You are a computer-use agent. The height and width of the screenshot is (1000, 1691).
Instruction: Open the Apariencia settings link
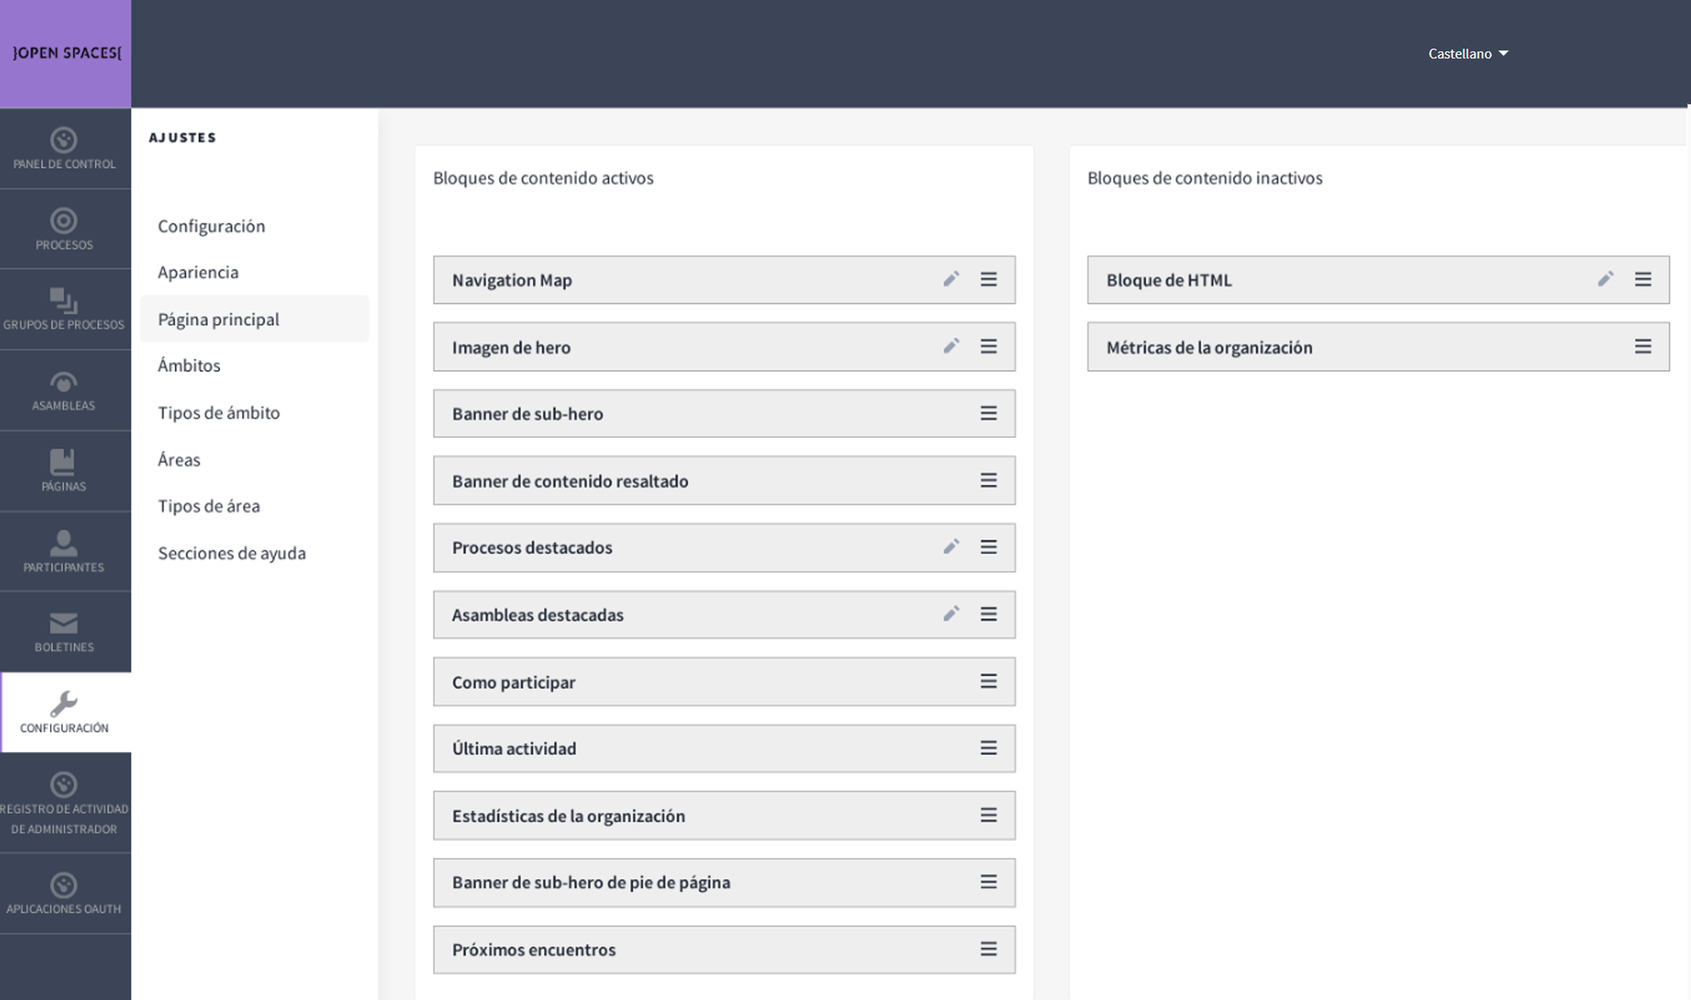click(198, 272)
